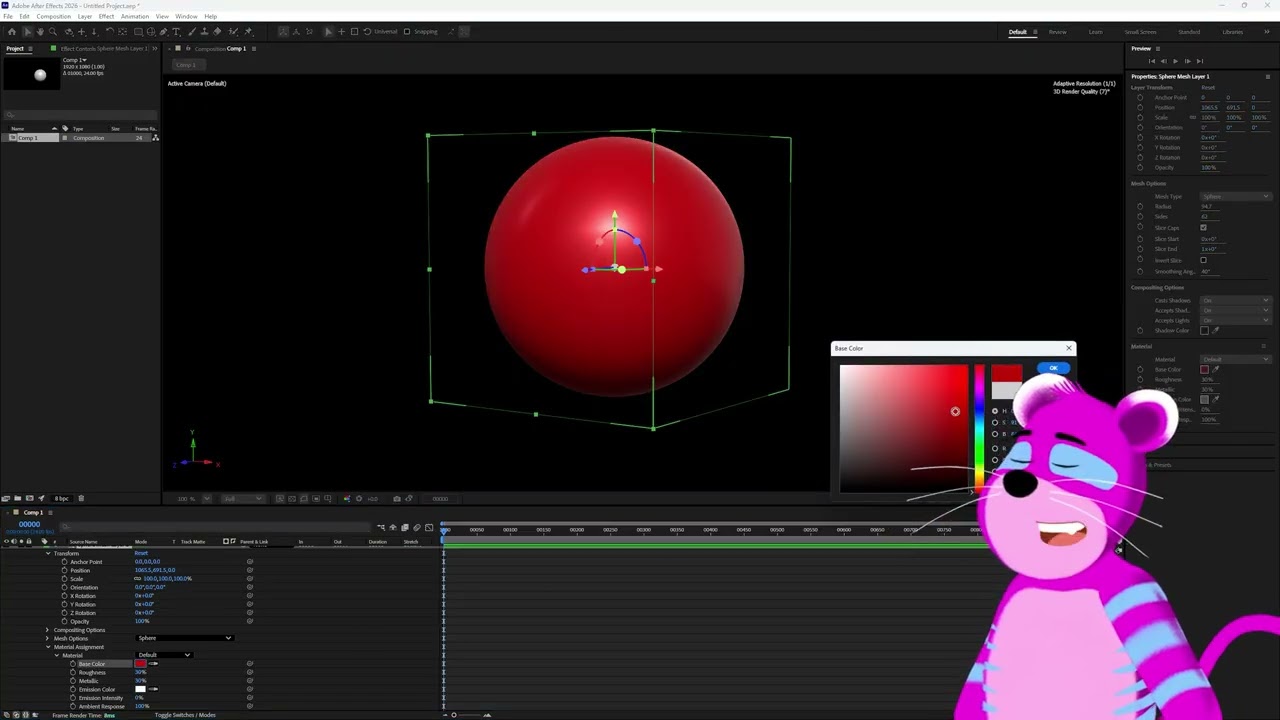
Task: Toggle Radius stopwatch in Properties panel
Action: [1140, 206]
